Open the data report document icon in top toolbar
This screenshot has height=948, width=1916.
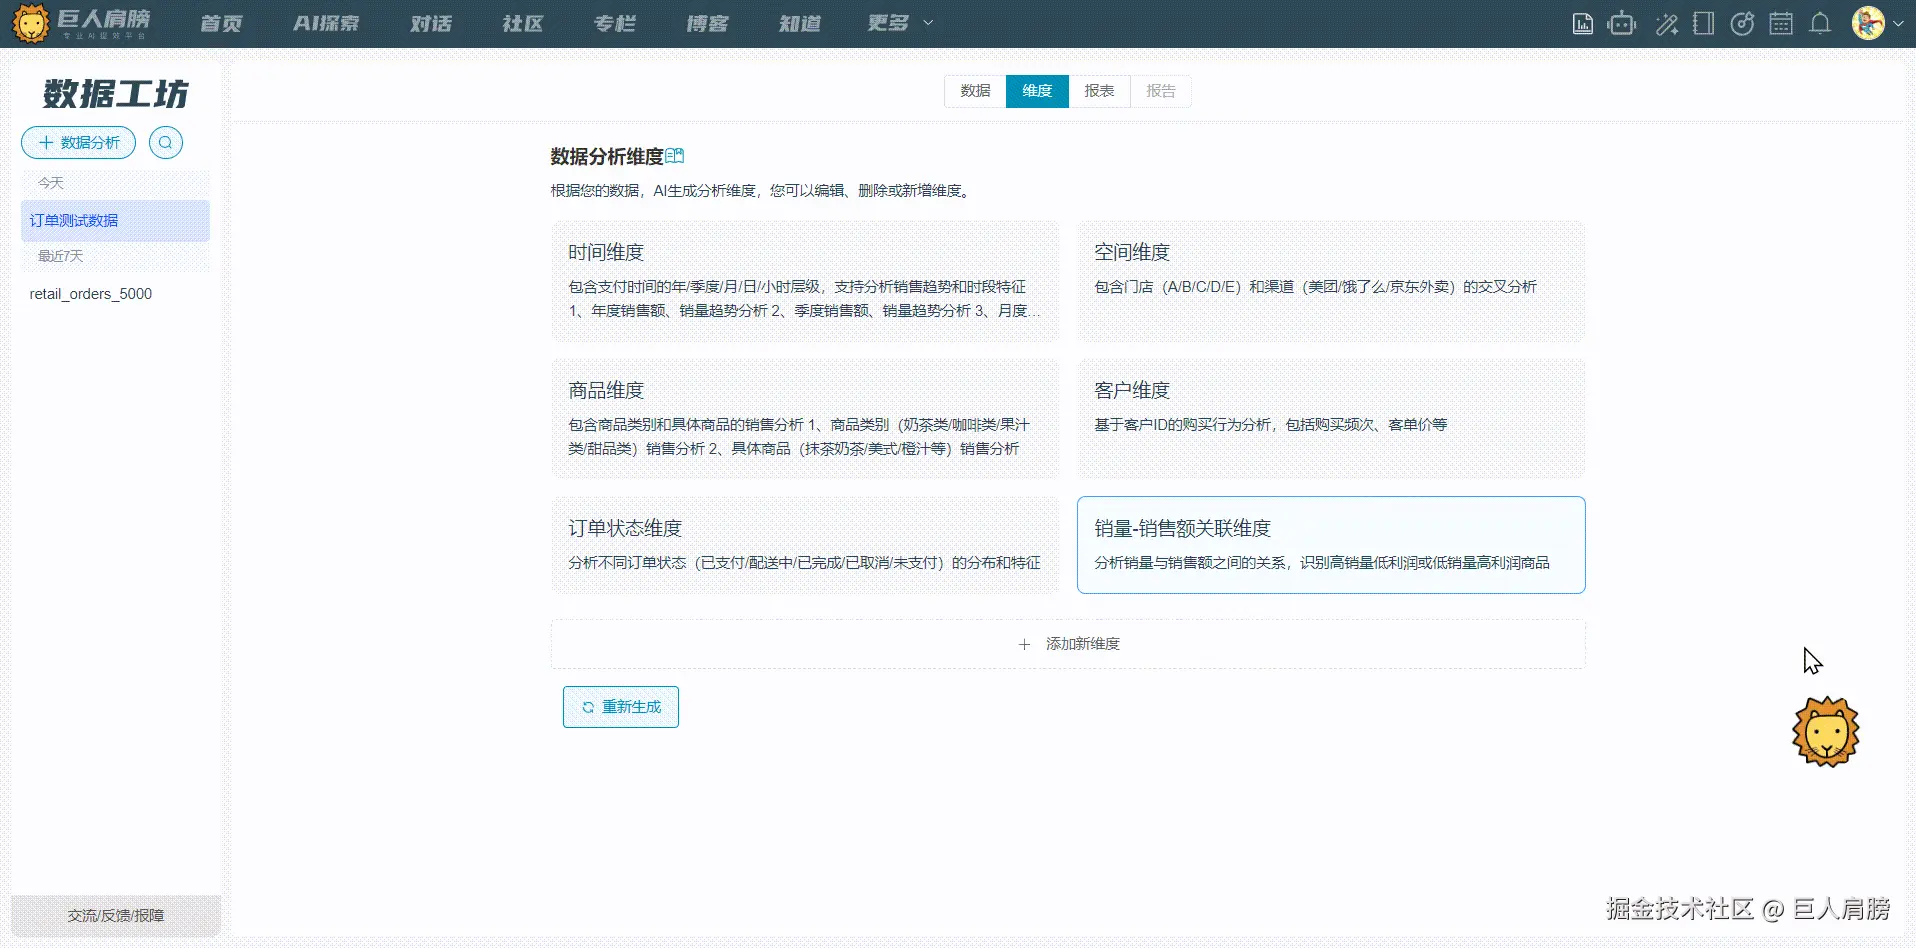coord(1583,23)
